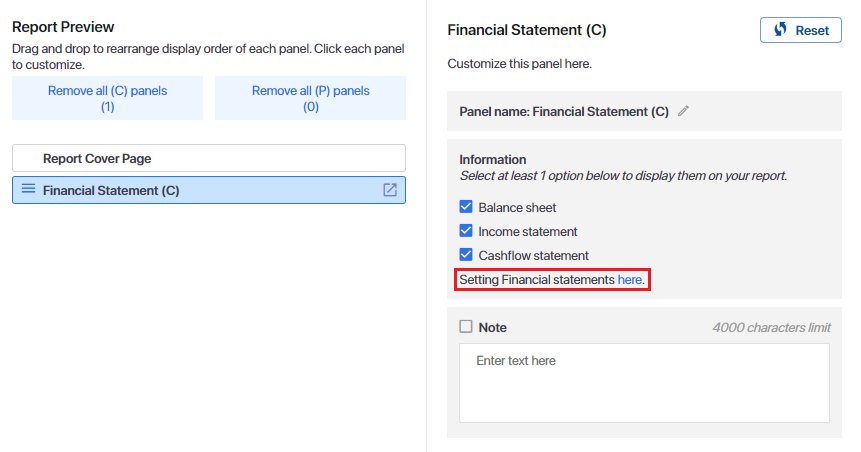The width and height of the screenshot is (861, 452).
Task: Click the circular arrows icon on Reset
Action: (780, 30)
